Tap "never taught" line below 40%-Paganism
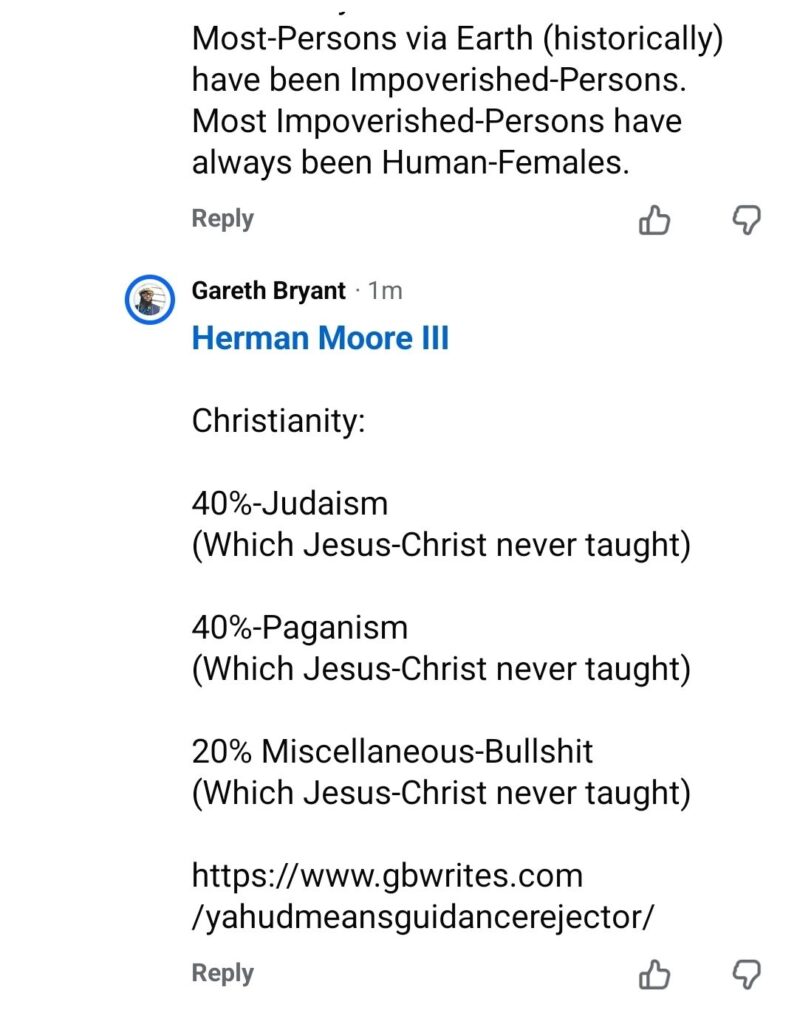 440,669
